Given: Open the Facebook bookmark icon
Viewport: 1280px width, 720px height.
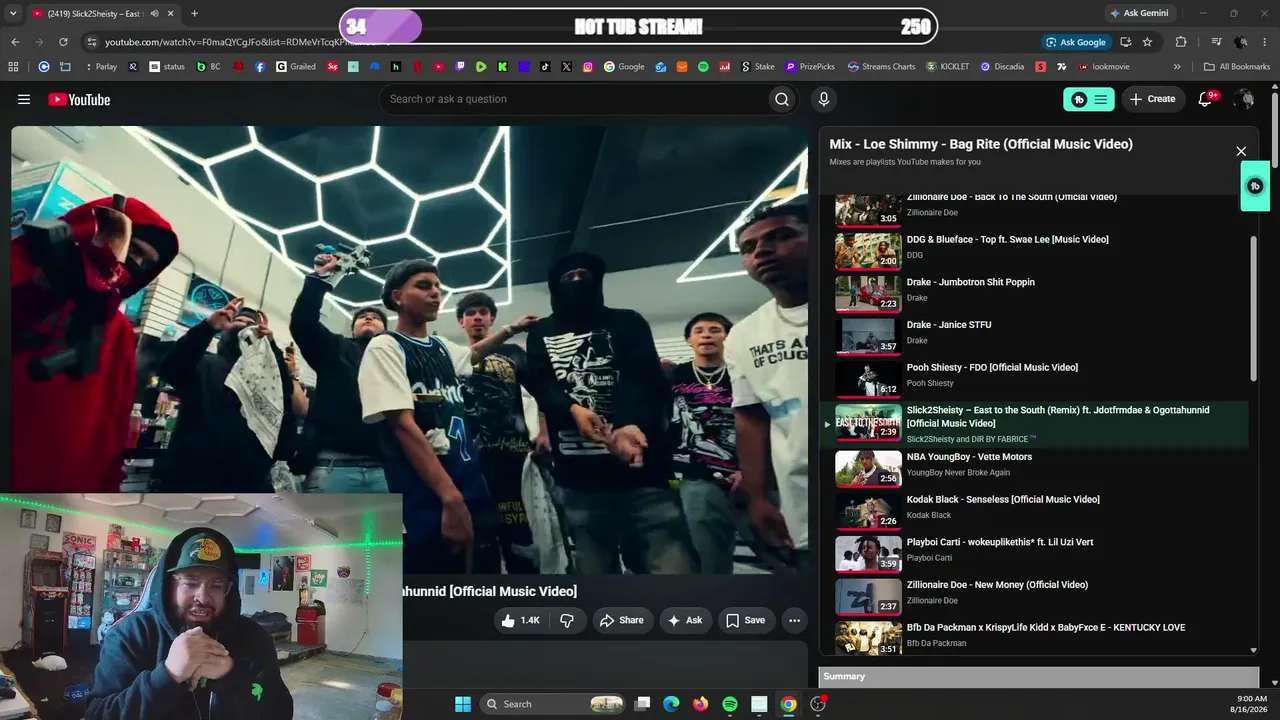Looking at the screenshot, I should 260,67.
